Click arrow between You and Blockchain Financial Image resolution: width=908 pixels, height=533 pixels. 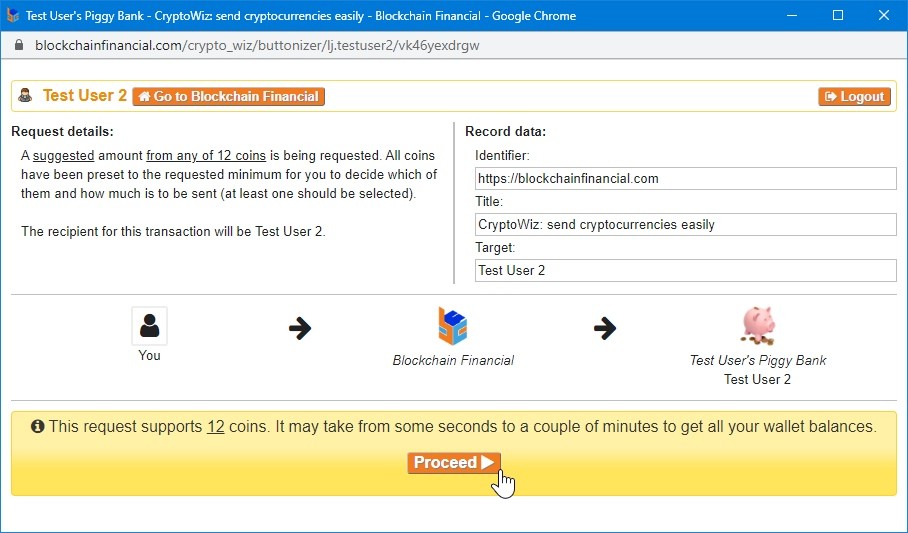tap(300, 328)
